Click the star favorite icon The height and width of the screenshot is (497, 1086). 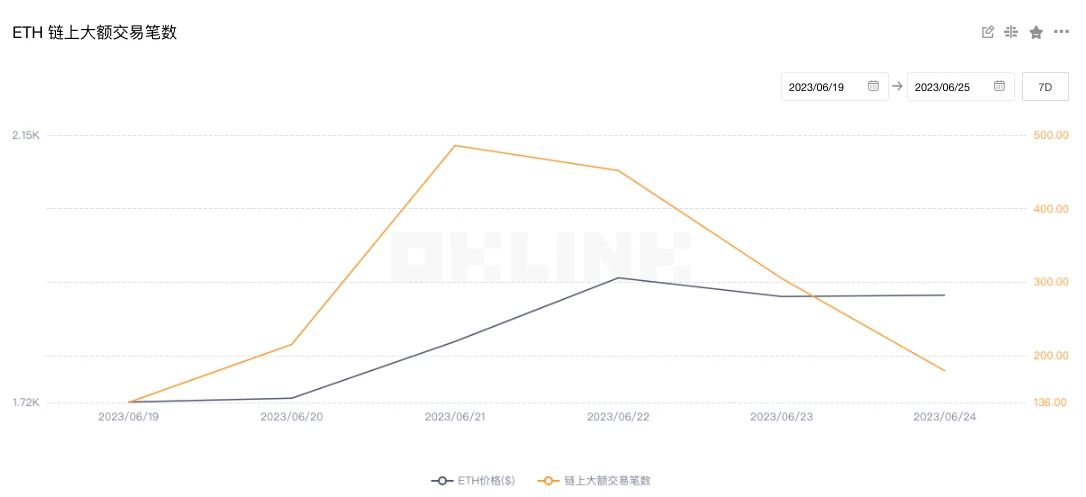click(x=1036, y=32)
